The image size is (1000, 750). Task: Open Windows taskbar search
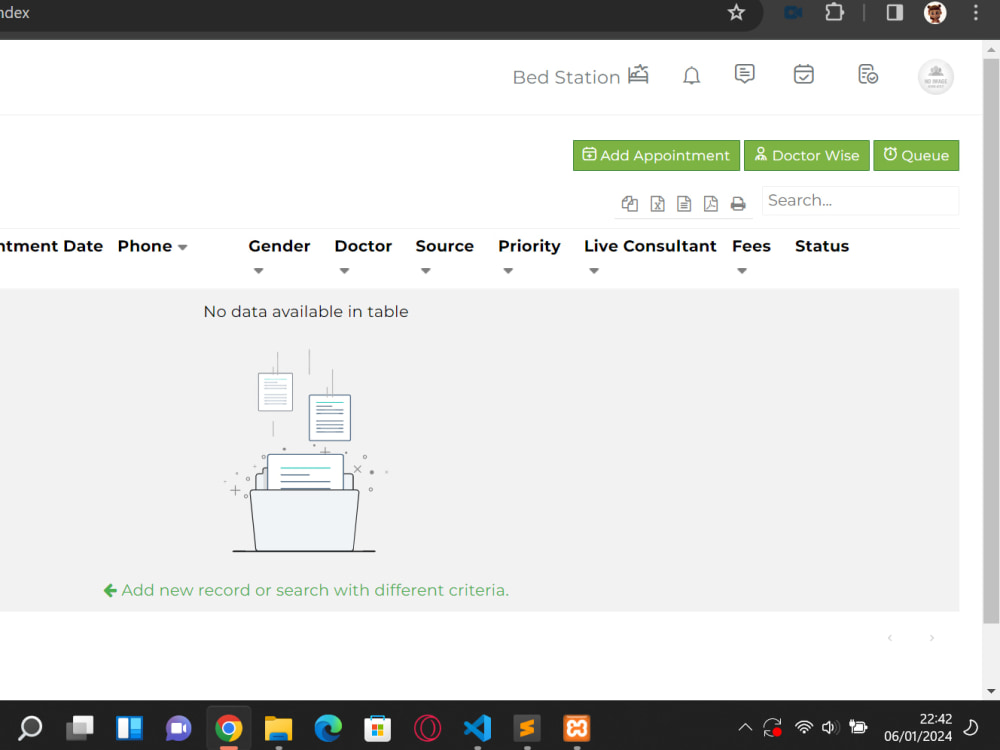point(30,728)
